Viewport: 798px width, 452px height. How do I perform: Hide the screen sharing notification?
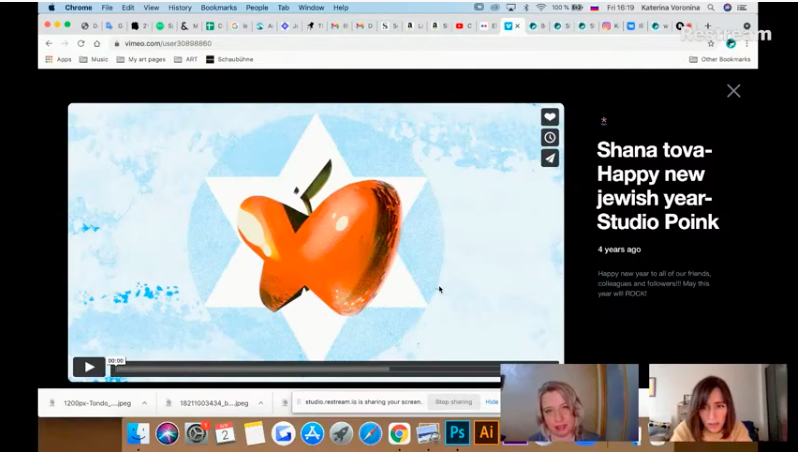[x=491, y=402]
